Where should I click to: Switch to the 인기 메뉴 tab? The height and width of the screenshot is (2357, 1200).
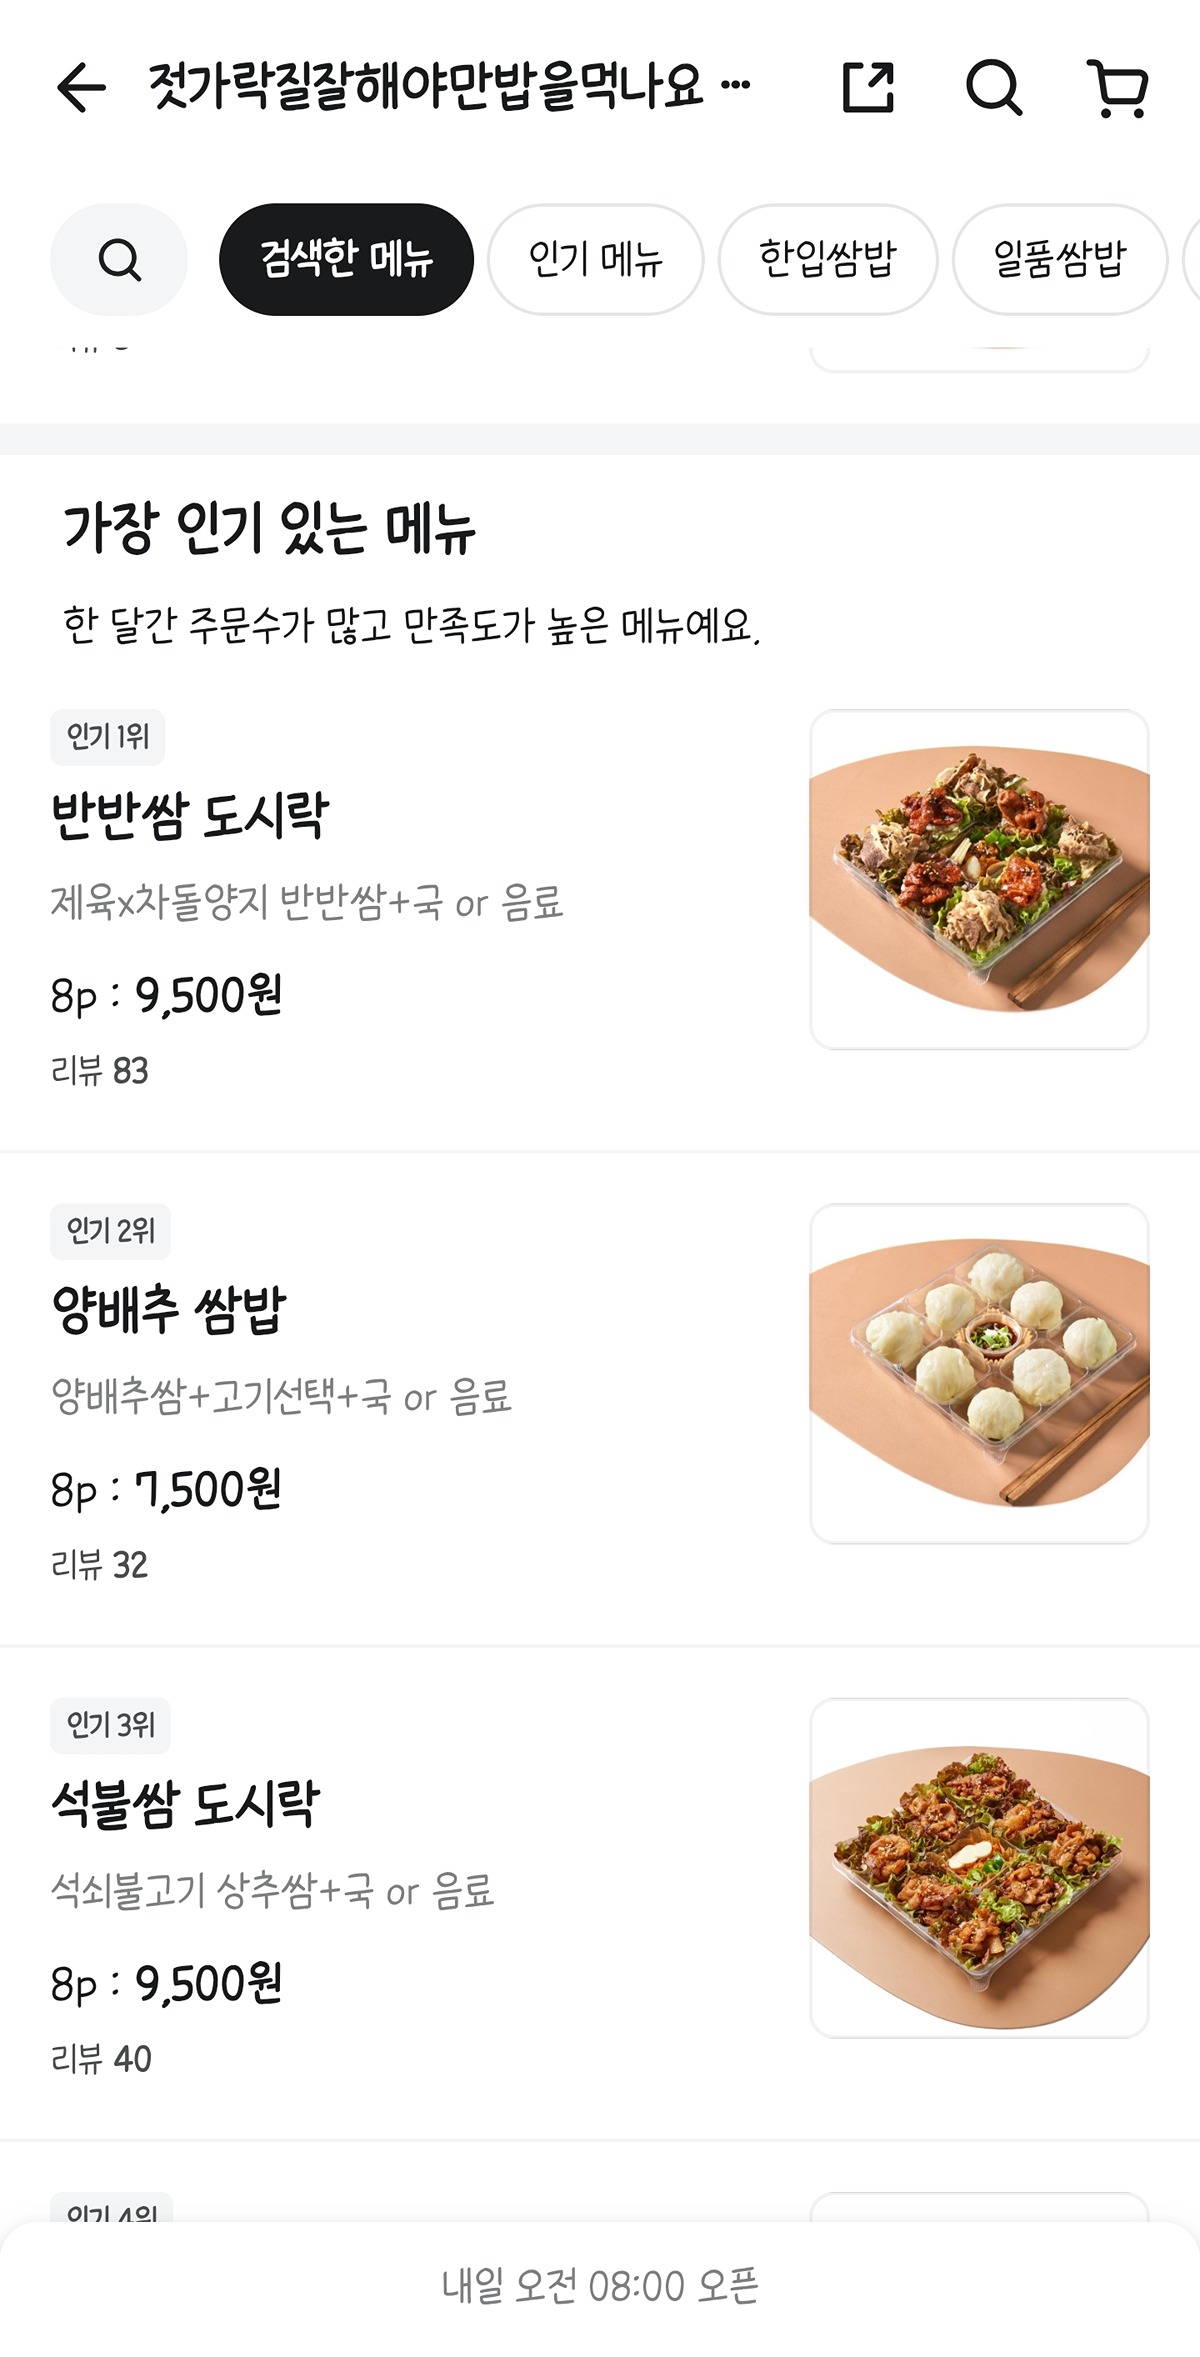tap(595, 260)
